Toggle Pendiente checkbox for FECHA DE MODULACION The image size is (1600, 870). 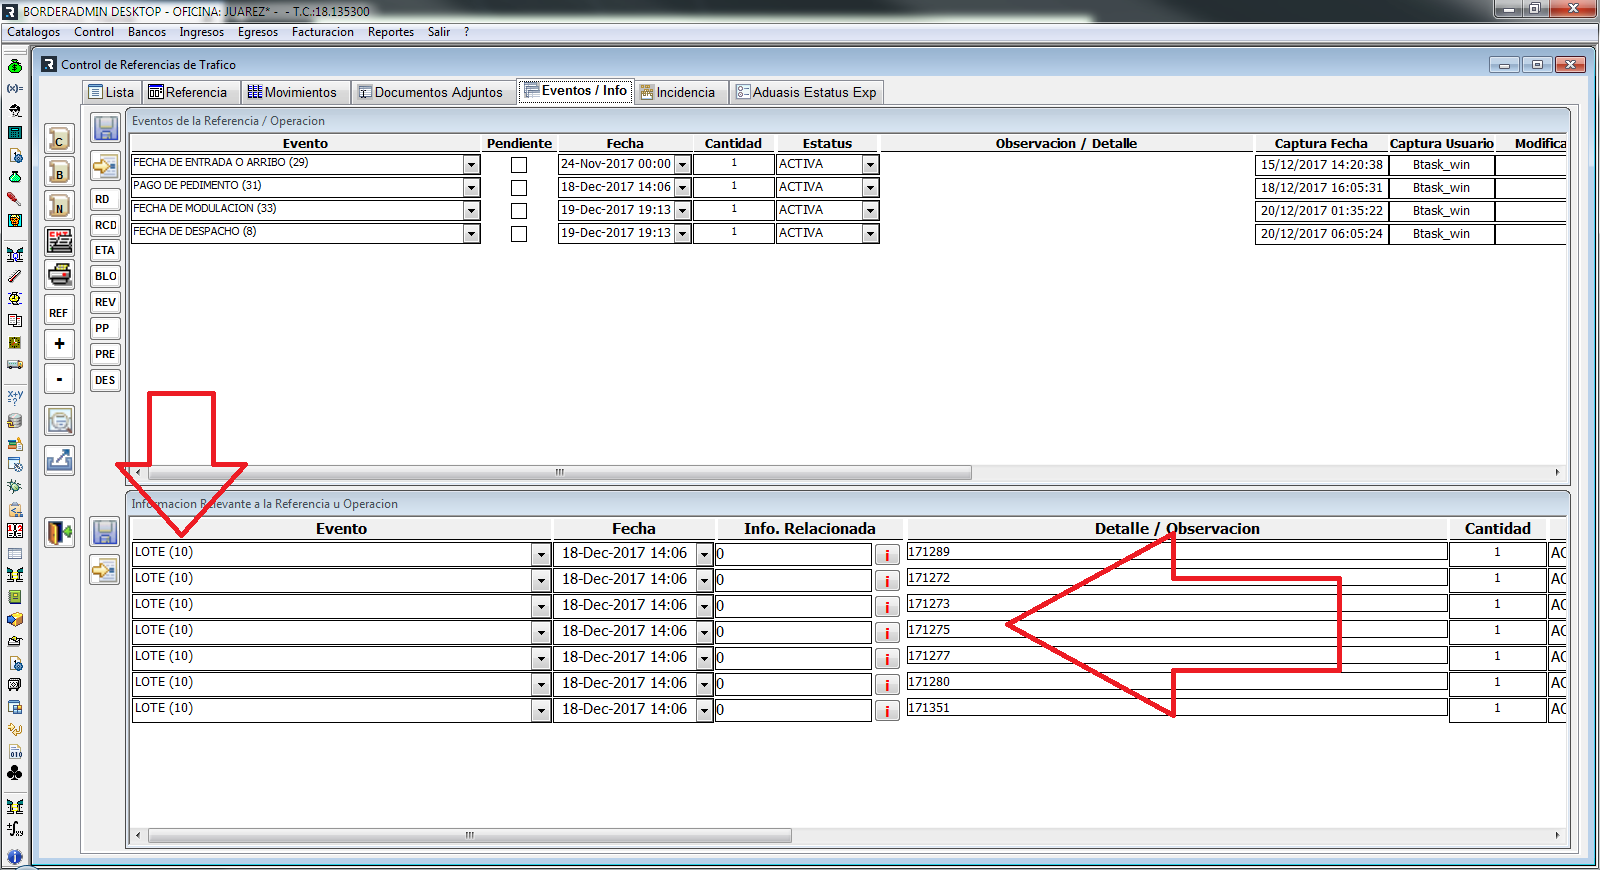coord(519,211)
